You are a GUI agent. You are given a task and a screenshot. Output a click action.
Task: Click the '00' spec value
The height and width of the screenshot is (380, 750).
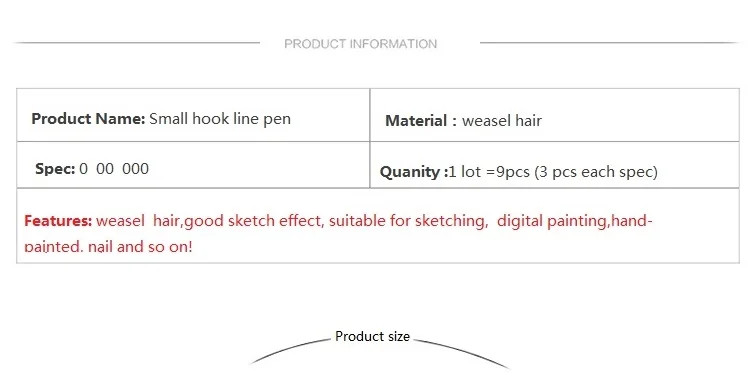tap(105, 169)
